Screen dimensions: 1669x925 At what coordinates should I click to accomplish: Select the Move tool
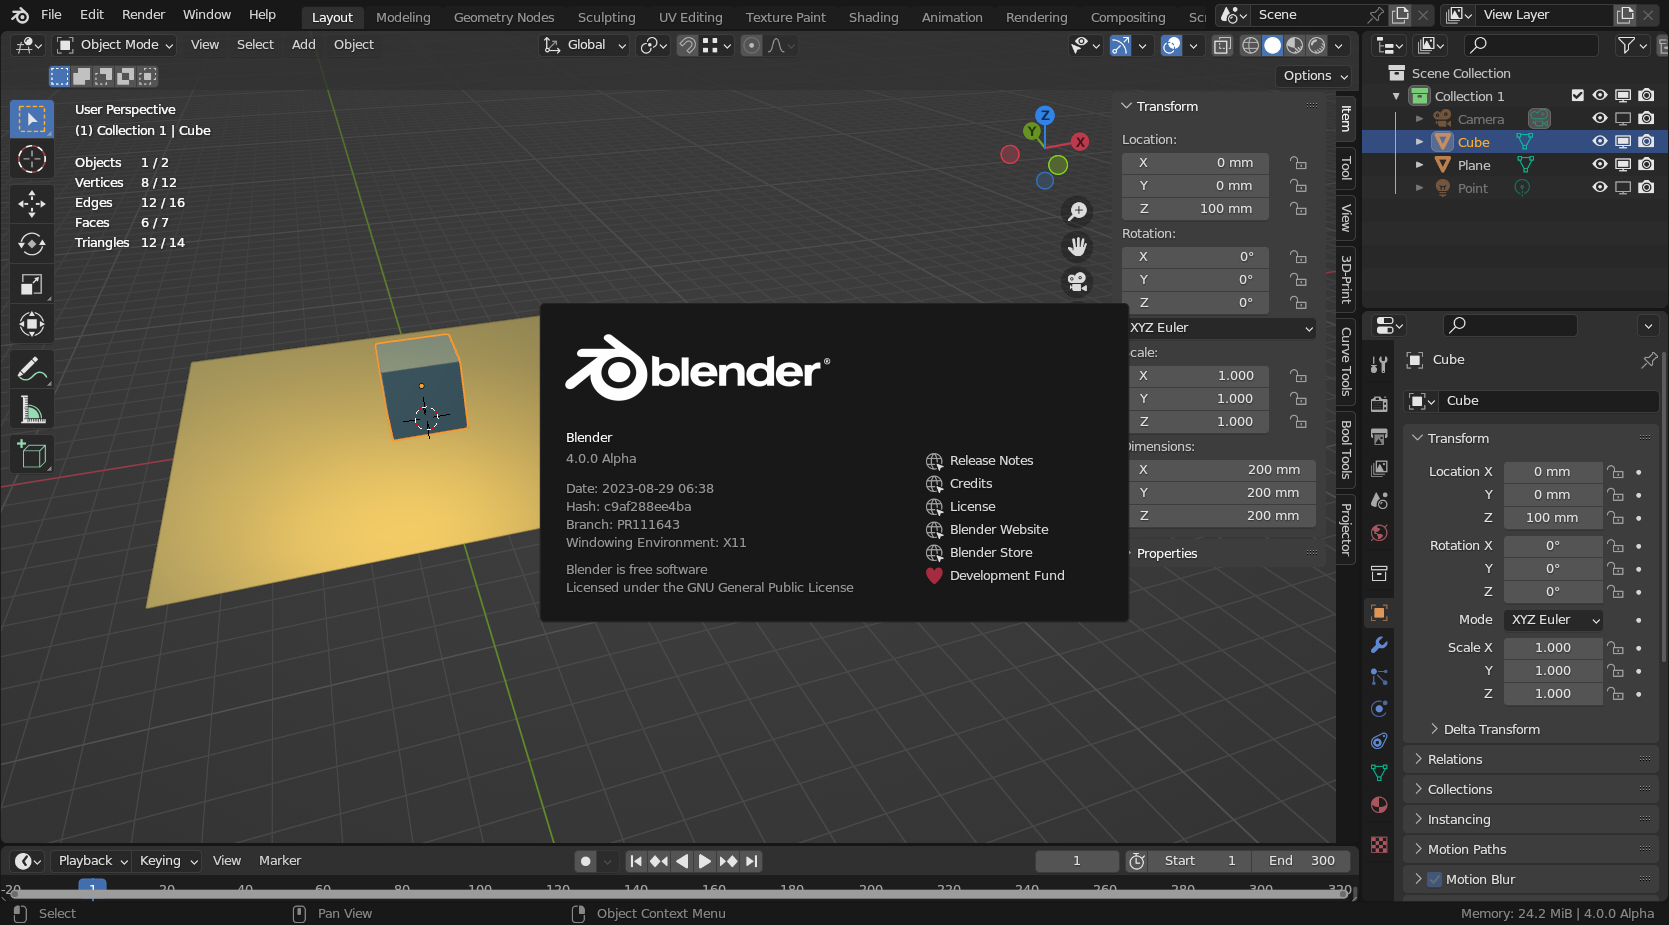coord(32,204)
